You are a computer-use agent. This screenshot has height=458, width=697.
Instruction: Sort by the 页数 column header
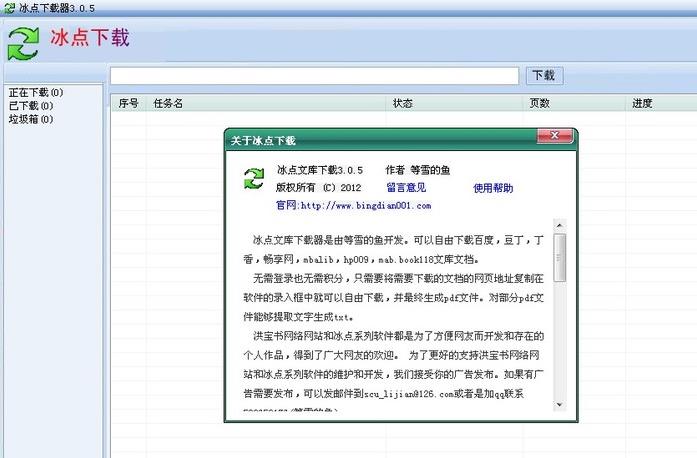574,103
